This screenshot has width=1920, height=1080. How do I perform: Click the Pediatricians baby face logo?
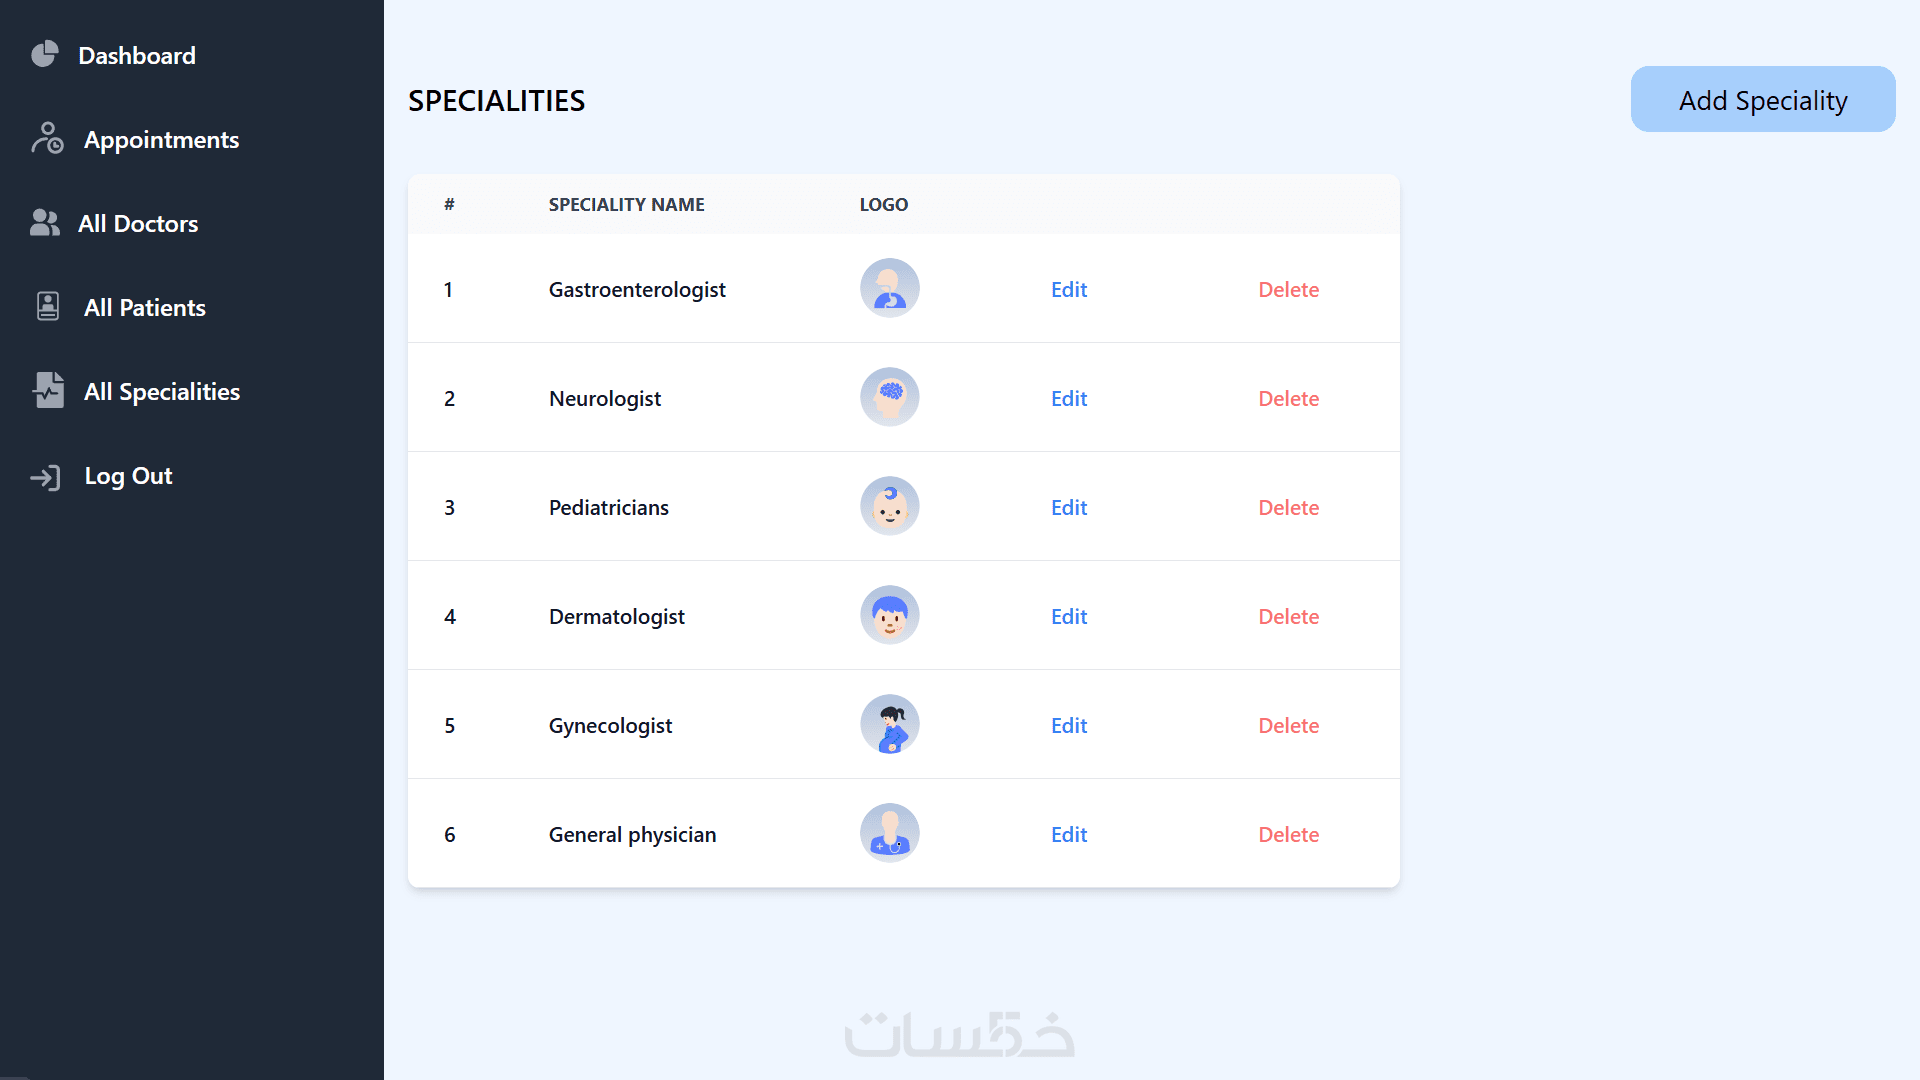889,506
